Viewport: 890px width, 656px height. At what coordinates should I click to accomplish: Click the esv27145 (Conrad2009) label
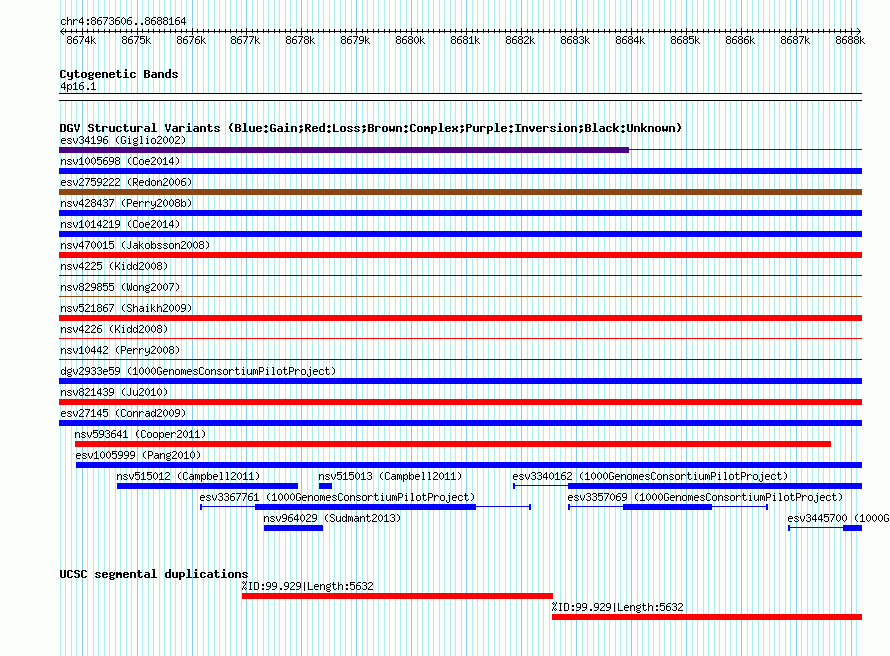click(x=123, y=413)
